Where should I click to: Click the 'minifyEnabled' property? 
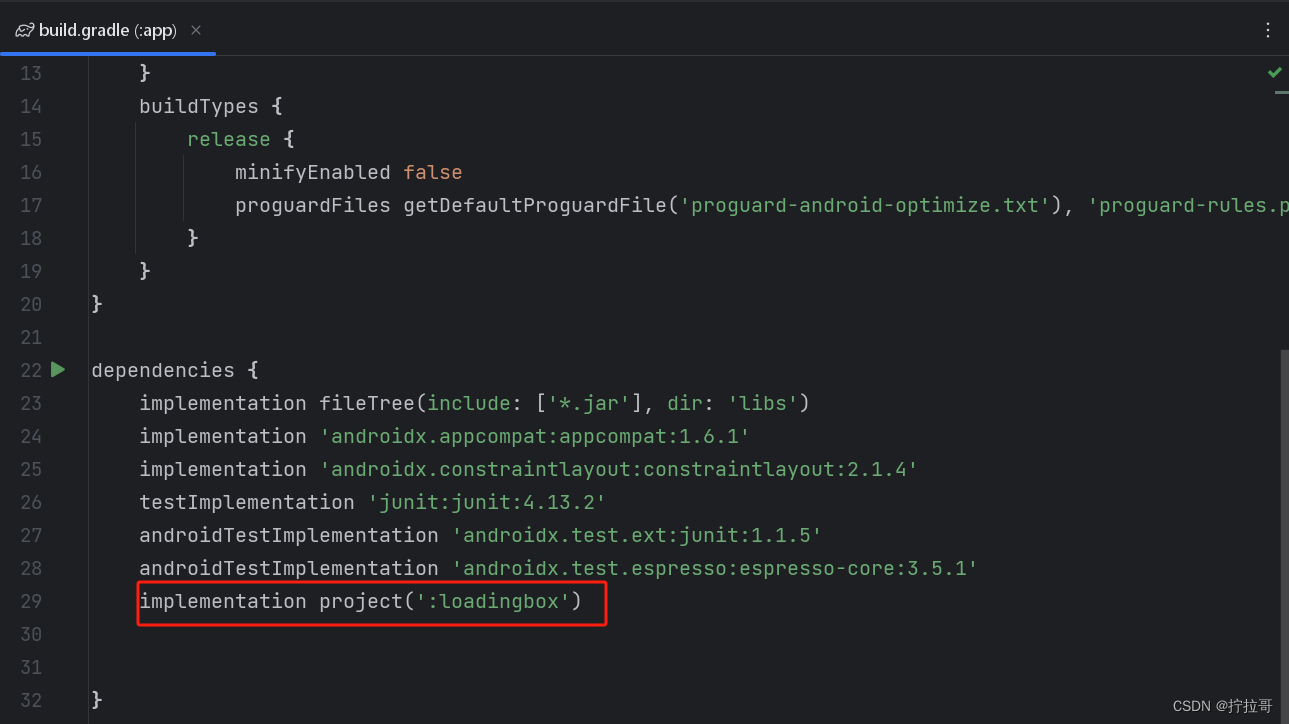coord(313,172)
